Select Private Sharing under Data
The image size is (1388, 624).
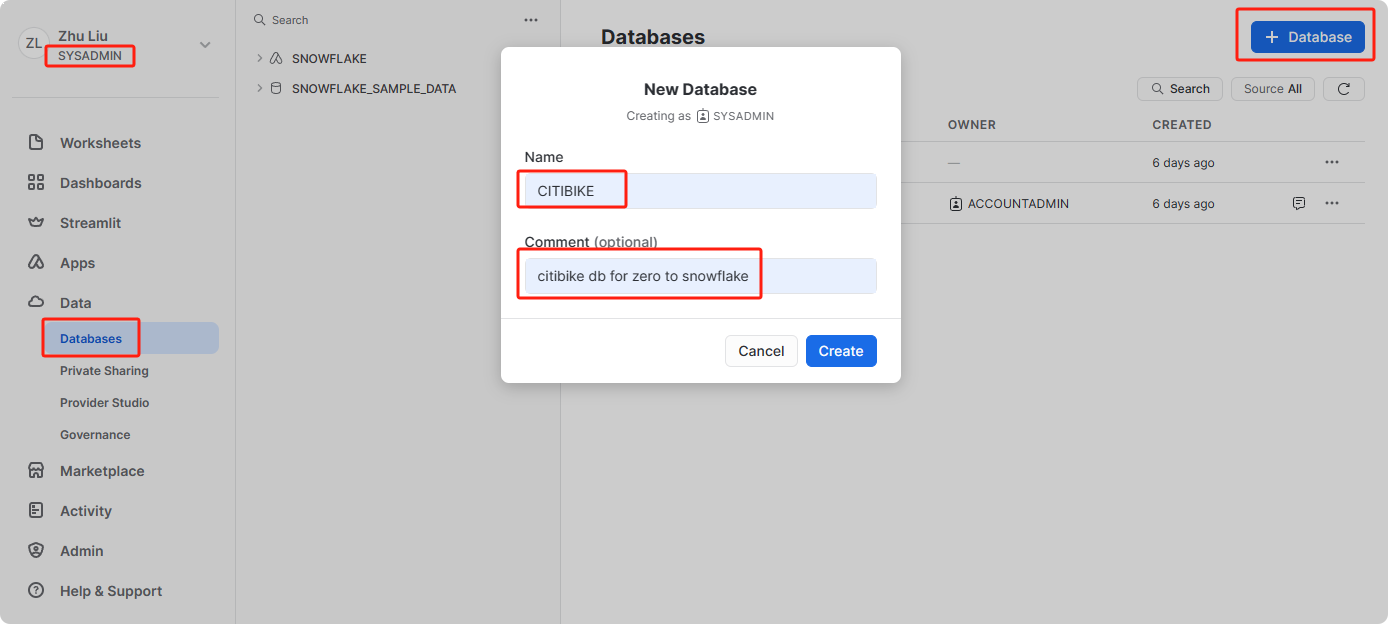(104, 371)
